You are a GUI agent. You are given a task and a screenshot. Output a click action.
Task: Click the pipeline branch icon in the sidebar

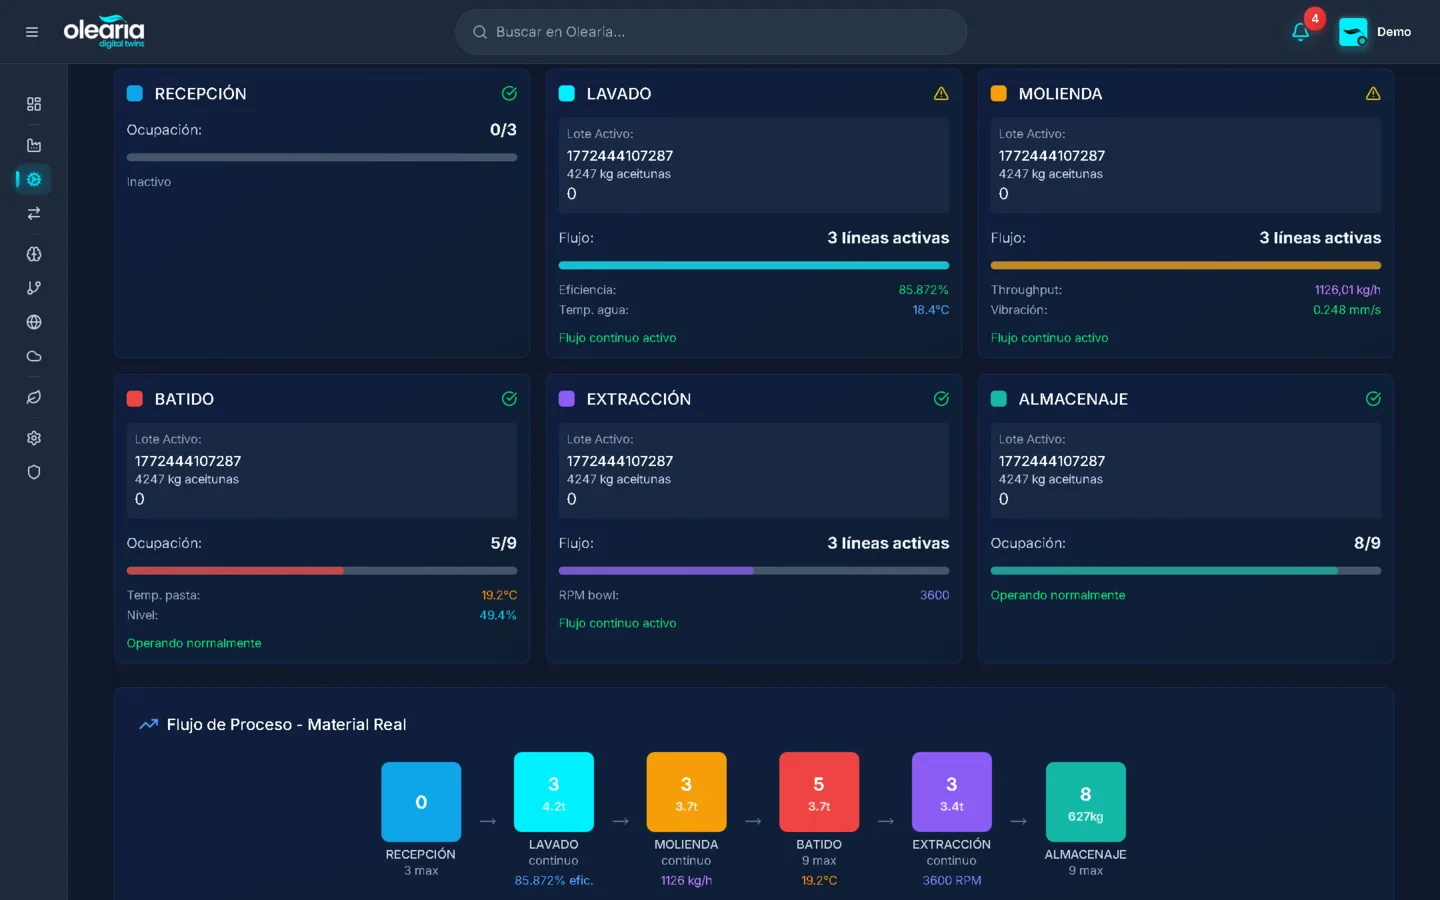point(33,288)
